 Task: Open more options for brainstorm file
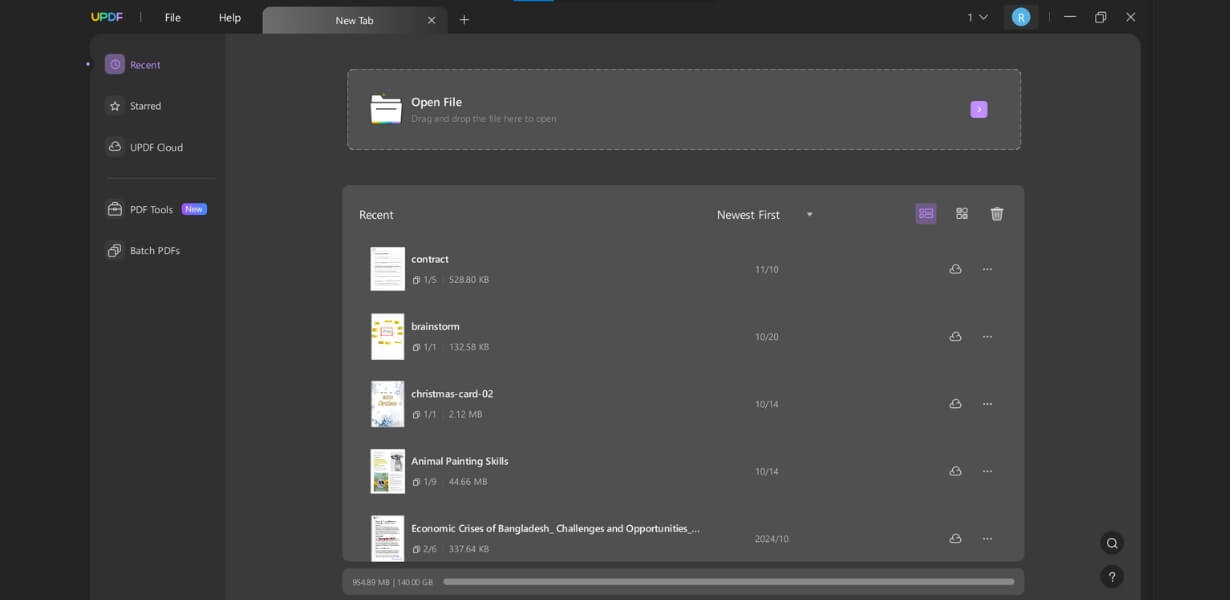point(987,336)
